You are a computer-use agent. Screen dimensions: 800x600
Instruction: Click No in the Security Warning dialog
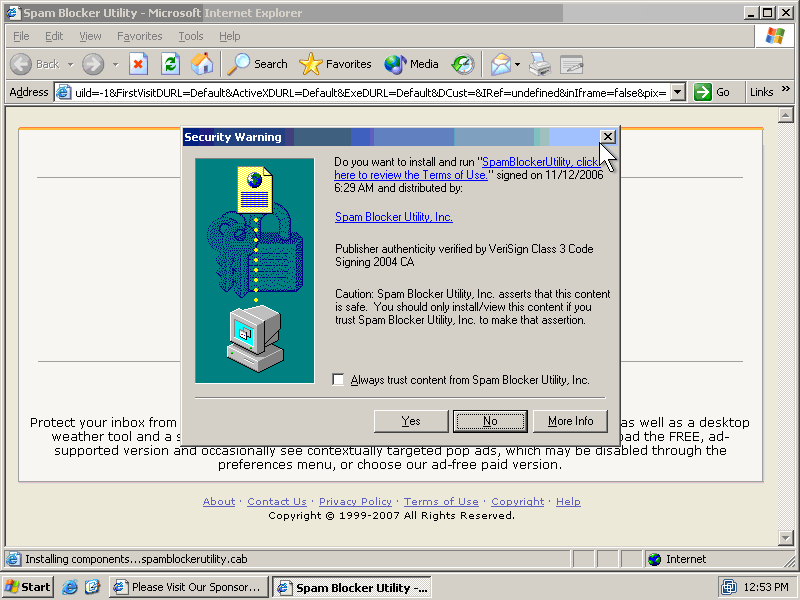[x=490, y=421]
